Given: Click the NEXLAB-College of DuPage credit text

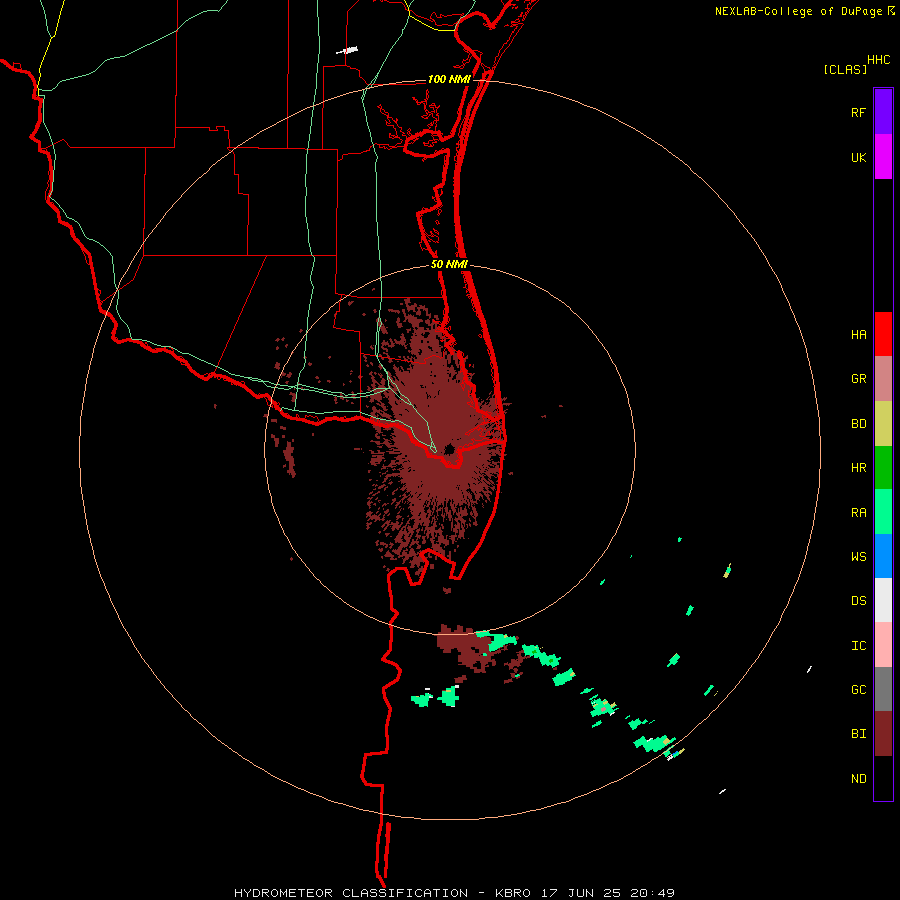Looking at the screenshot, I should pyautogui.click(x=798, y=11).
